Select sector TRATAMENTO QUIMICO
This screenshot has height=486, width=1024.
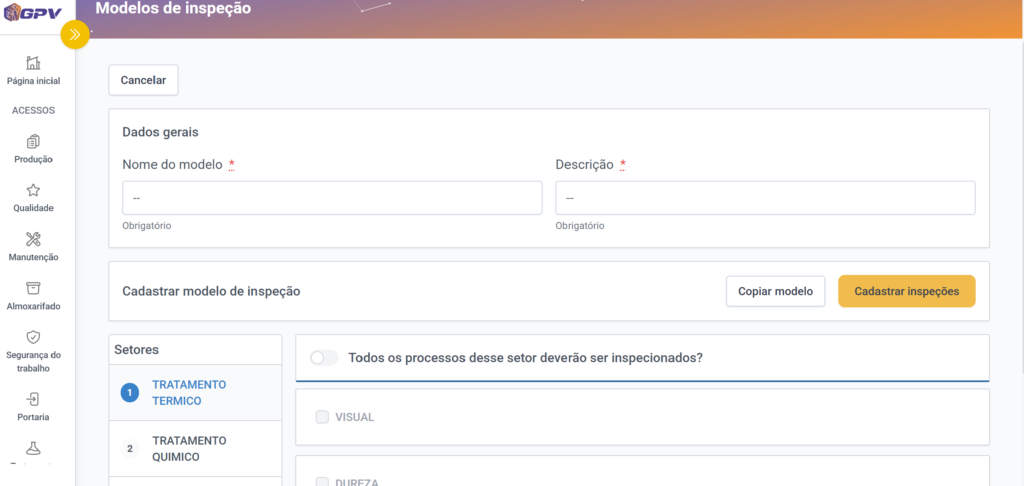[x=195, y=449]
